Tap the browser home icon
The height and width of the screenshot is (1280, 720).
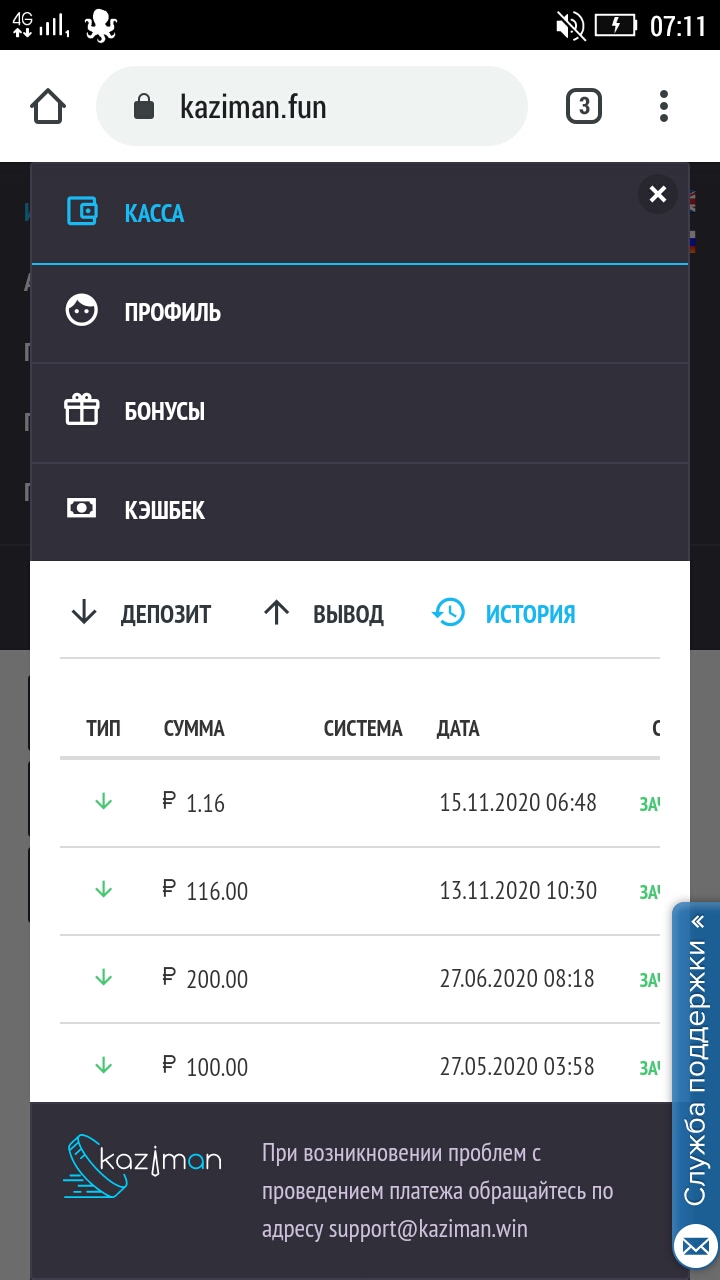pyautogui.click(x=48, y=106)
